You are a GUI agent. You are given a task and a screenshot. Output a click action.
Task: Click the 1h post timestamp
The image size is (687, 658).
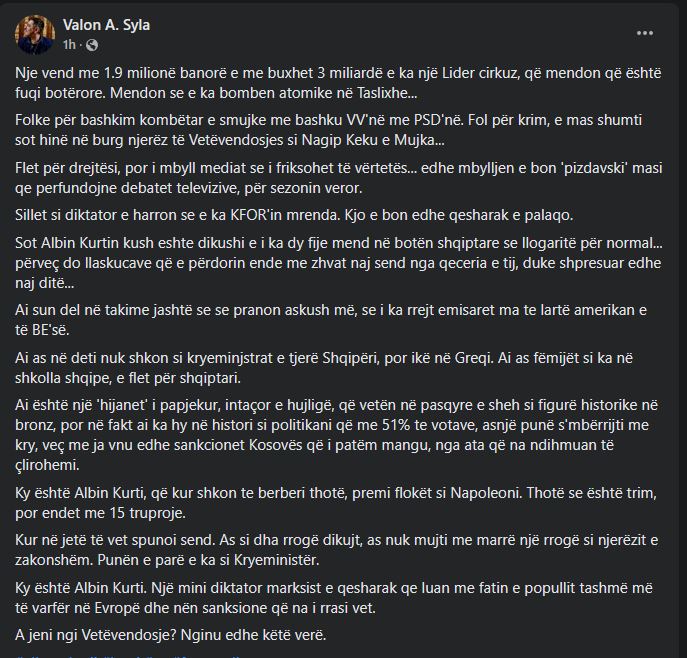tap(69, 45)
